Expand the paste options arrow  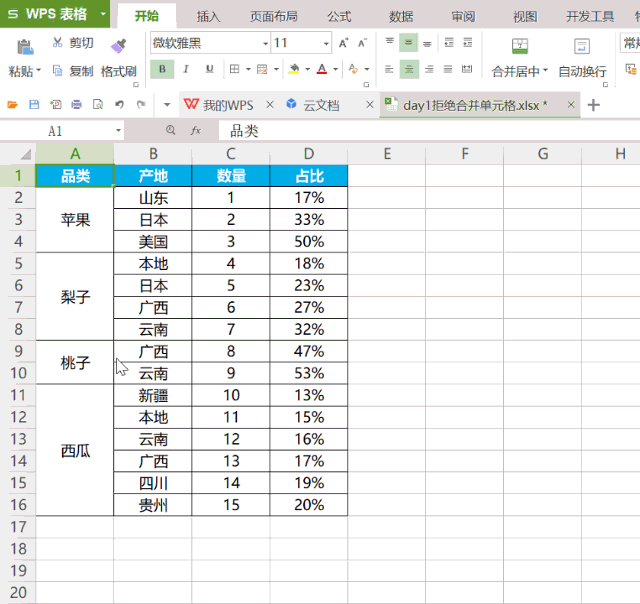[39, 70]
